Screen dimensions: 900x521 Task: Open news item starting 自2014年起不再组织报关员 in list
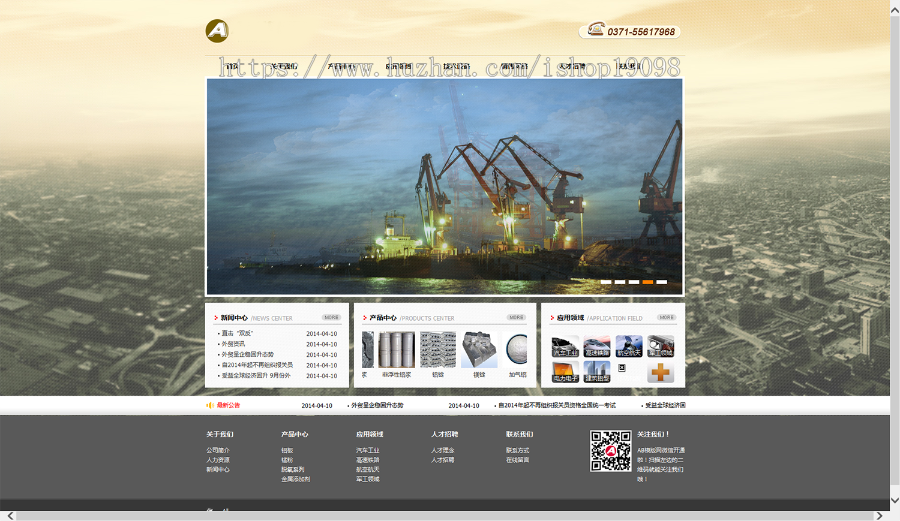click(x=257, y=365)
